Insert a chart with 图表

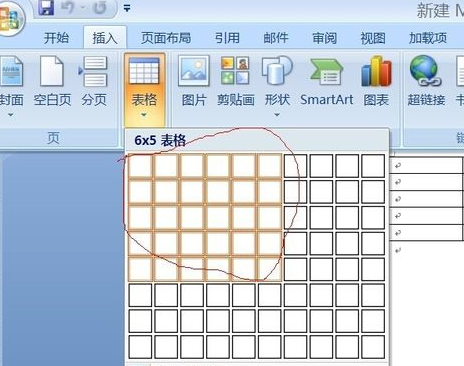click(376, 81)
